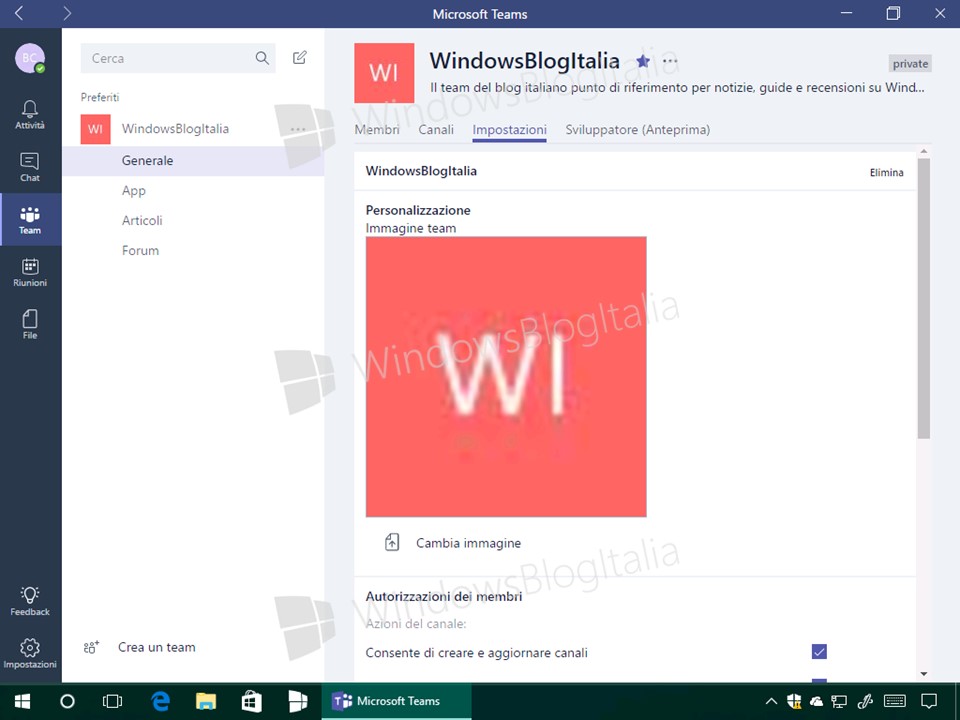Select the Impostazioni tab in team header

(x=509, y=130)
